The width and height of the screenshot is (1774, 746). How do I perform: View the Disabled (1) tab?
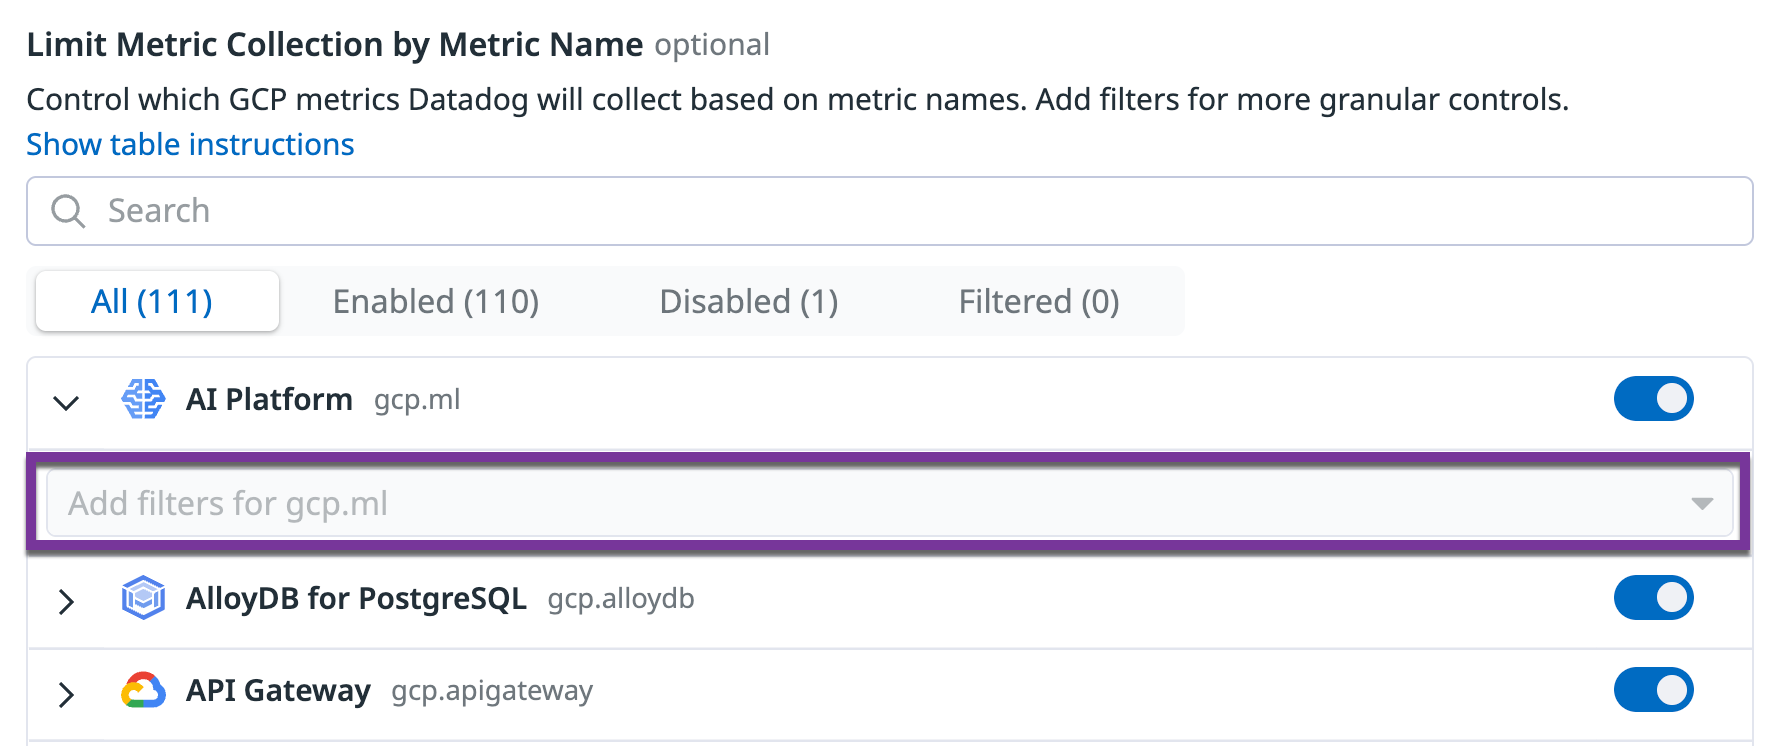[749, 301]
